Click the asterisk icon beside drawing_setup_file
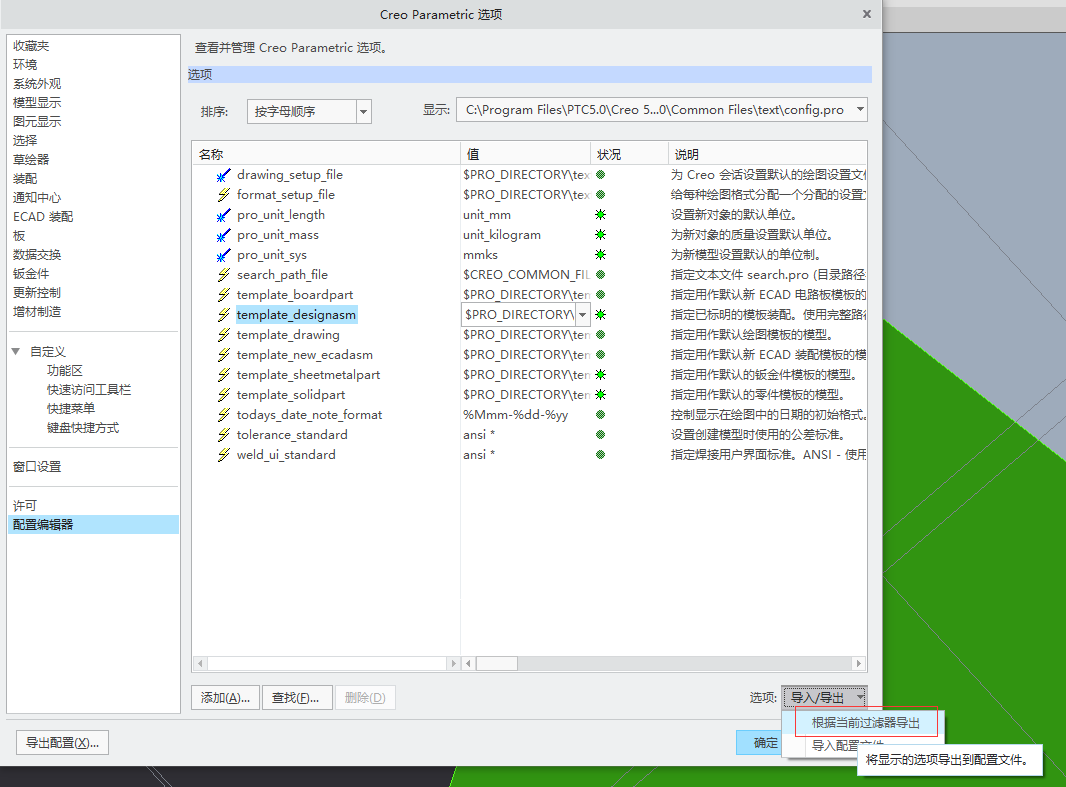Image resolution: width=1066 pixels, height=787 pixels. [x=224, y=175]
